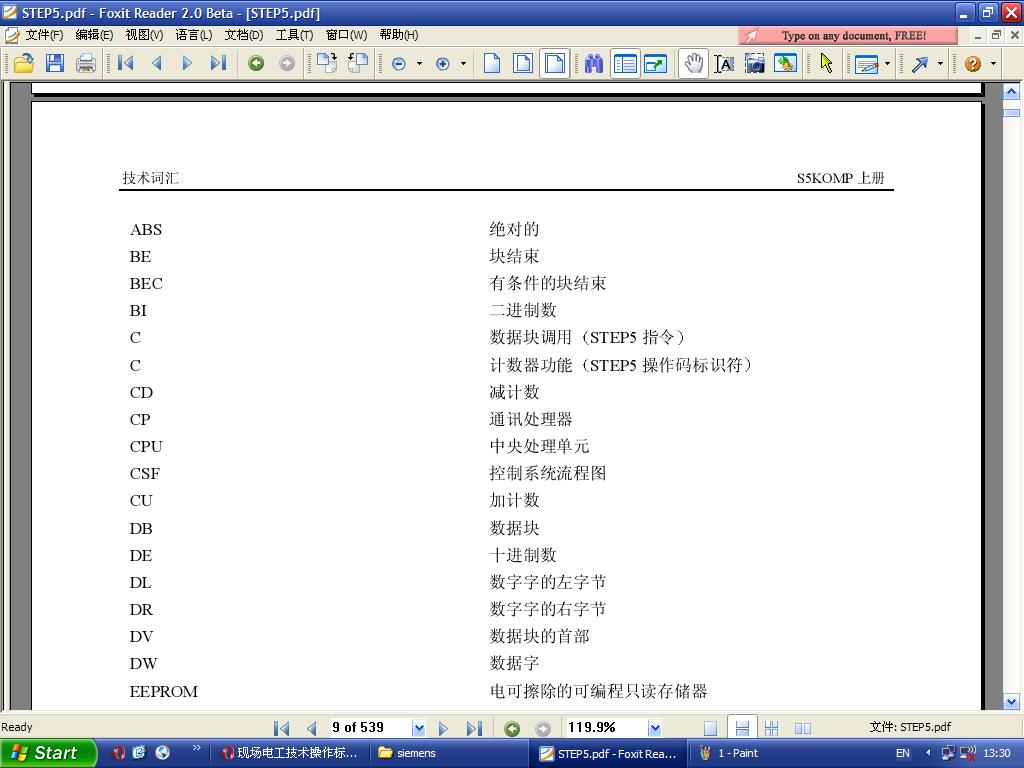This screenshot has height=768, width=1024.
Task: Take a snapshot with the camera icon
Action: (x=755, y=64)
